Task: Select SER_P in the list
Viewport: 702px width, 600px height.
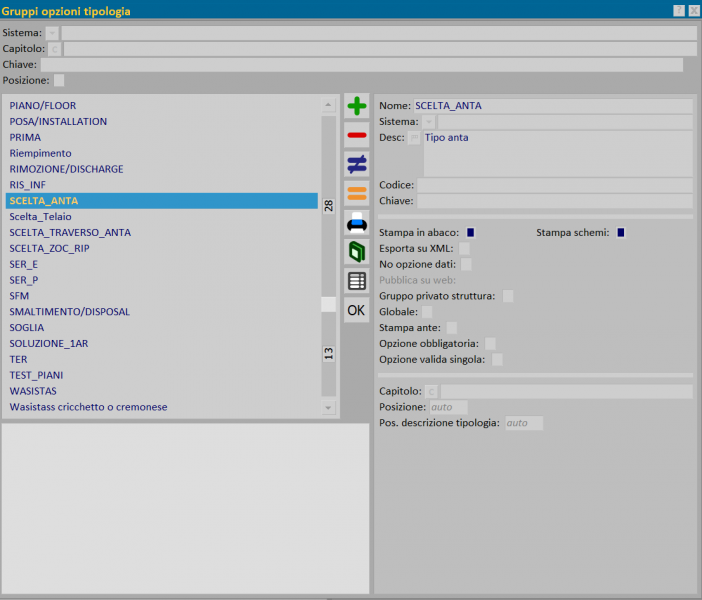Action: pyautogui.click(x=162, y=280)
